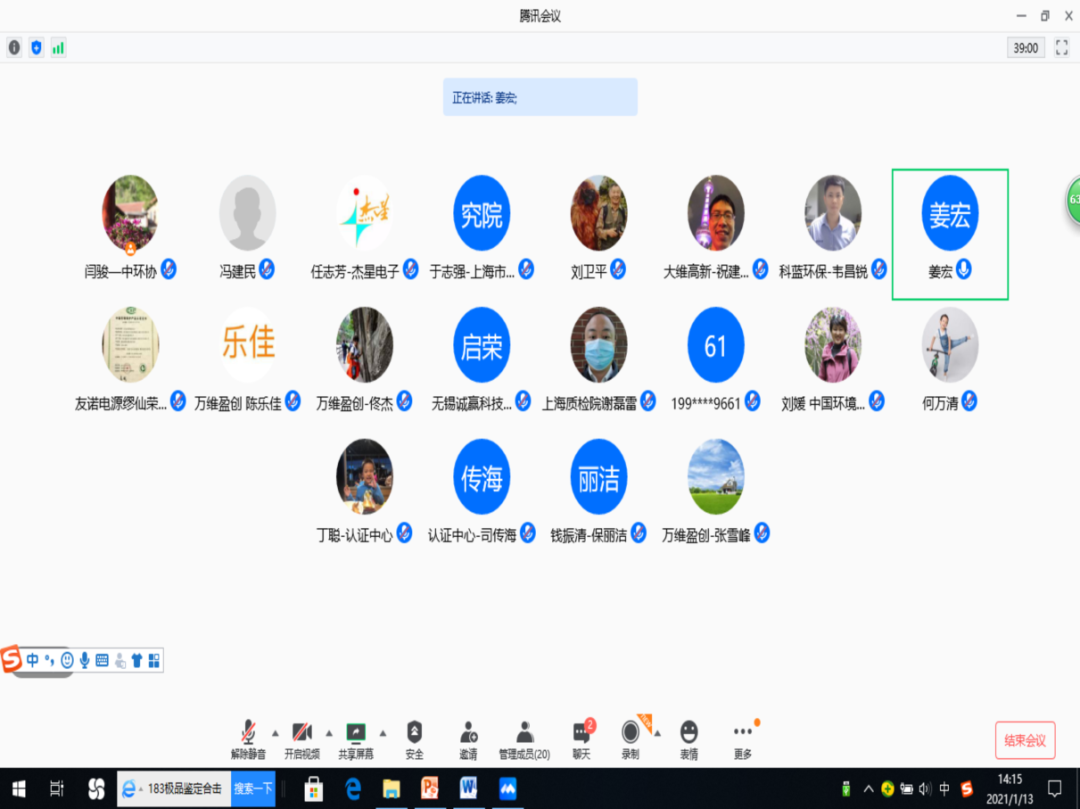Open Sogou IME skin shirt icon

(136, 660)
